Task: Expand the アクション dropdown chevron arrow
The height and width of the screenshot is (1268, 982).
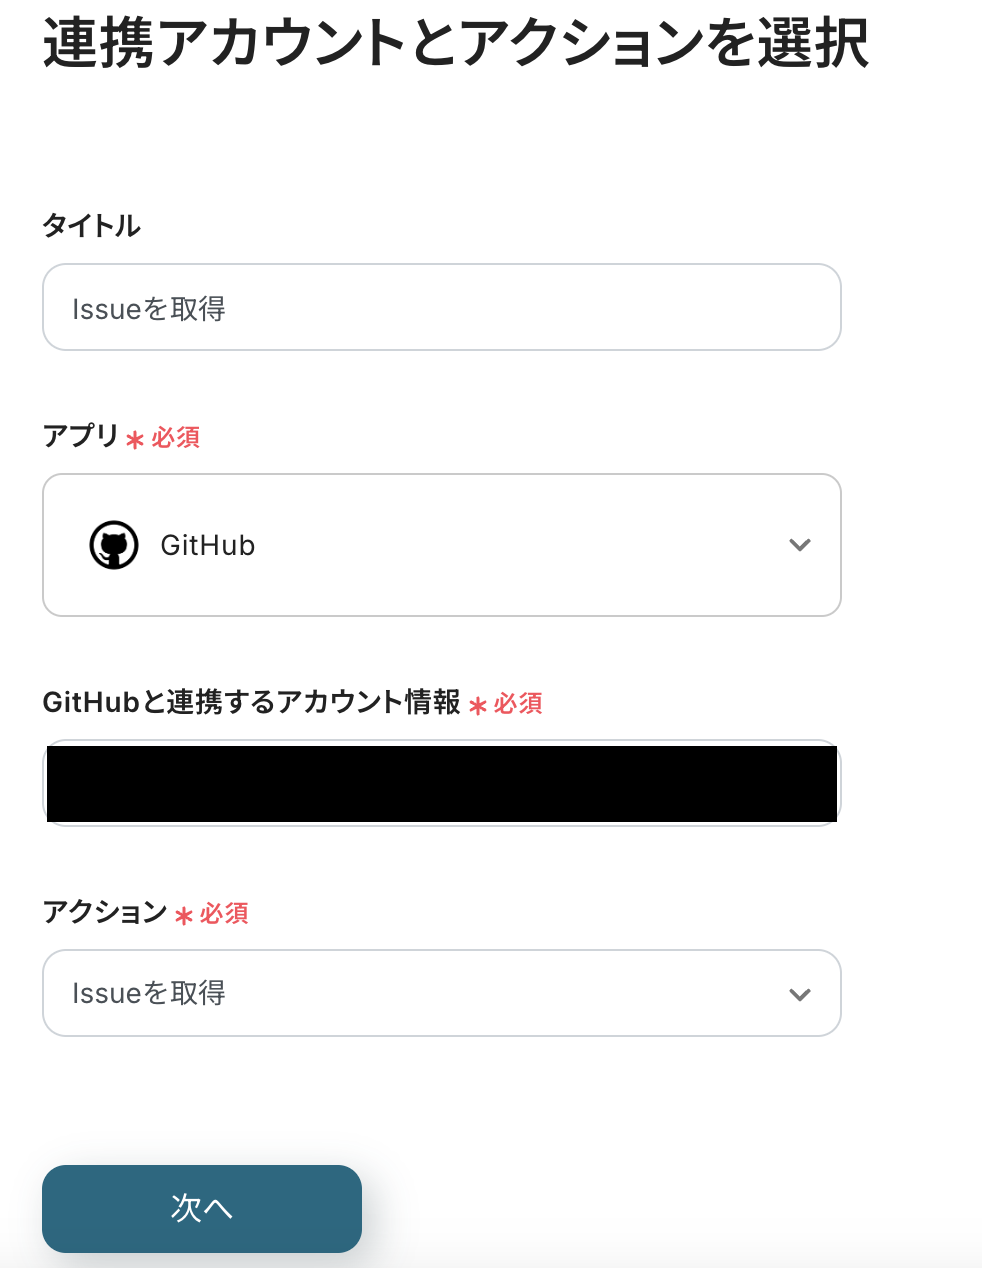Action: (799, 994)
